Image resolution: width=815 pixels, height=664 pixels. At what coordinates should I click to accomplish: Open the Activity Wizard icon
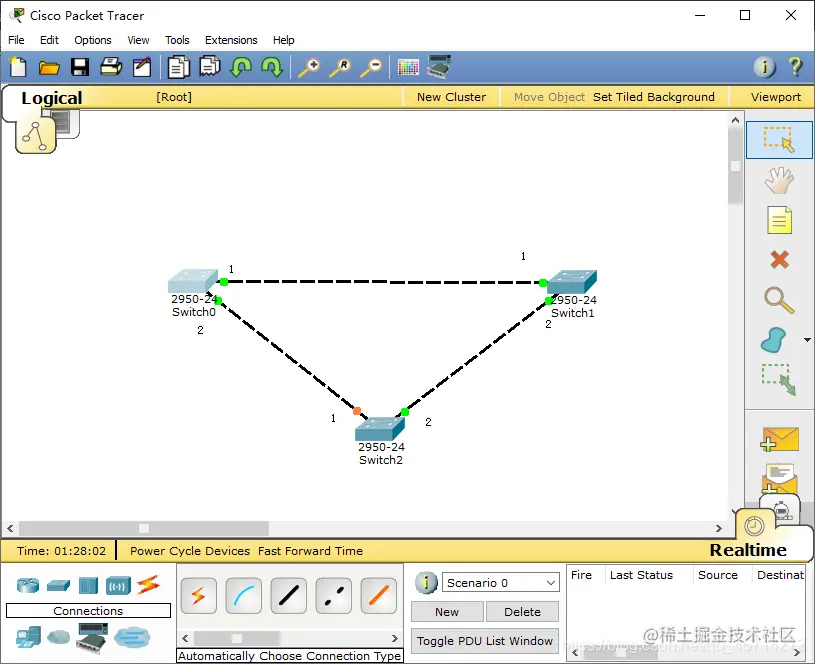tap(142, 67)
